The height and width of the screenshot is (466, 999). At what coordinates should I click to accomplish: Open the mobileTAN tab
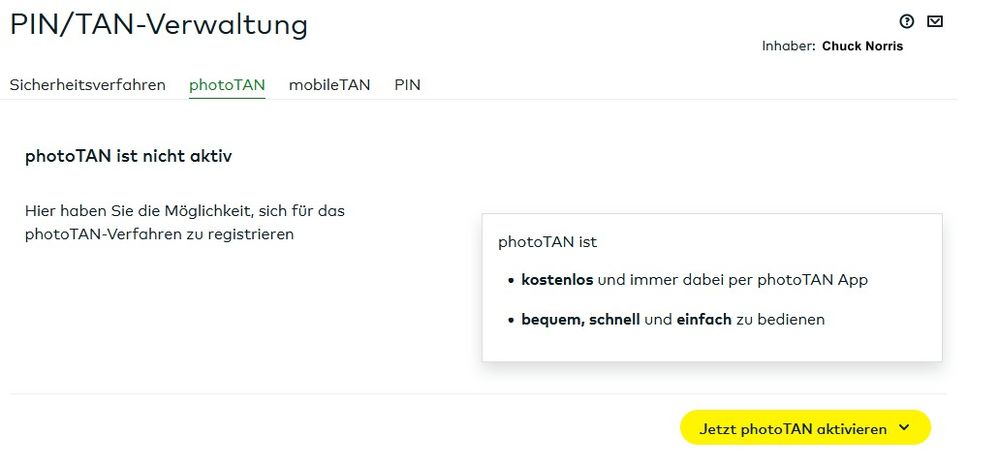coord(329,85)
